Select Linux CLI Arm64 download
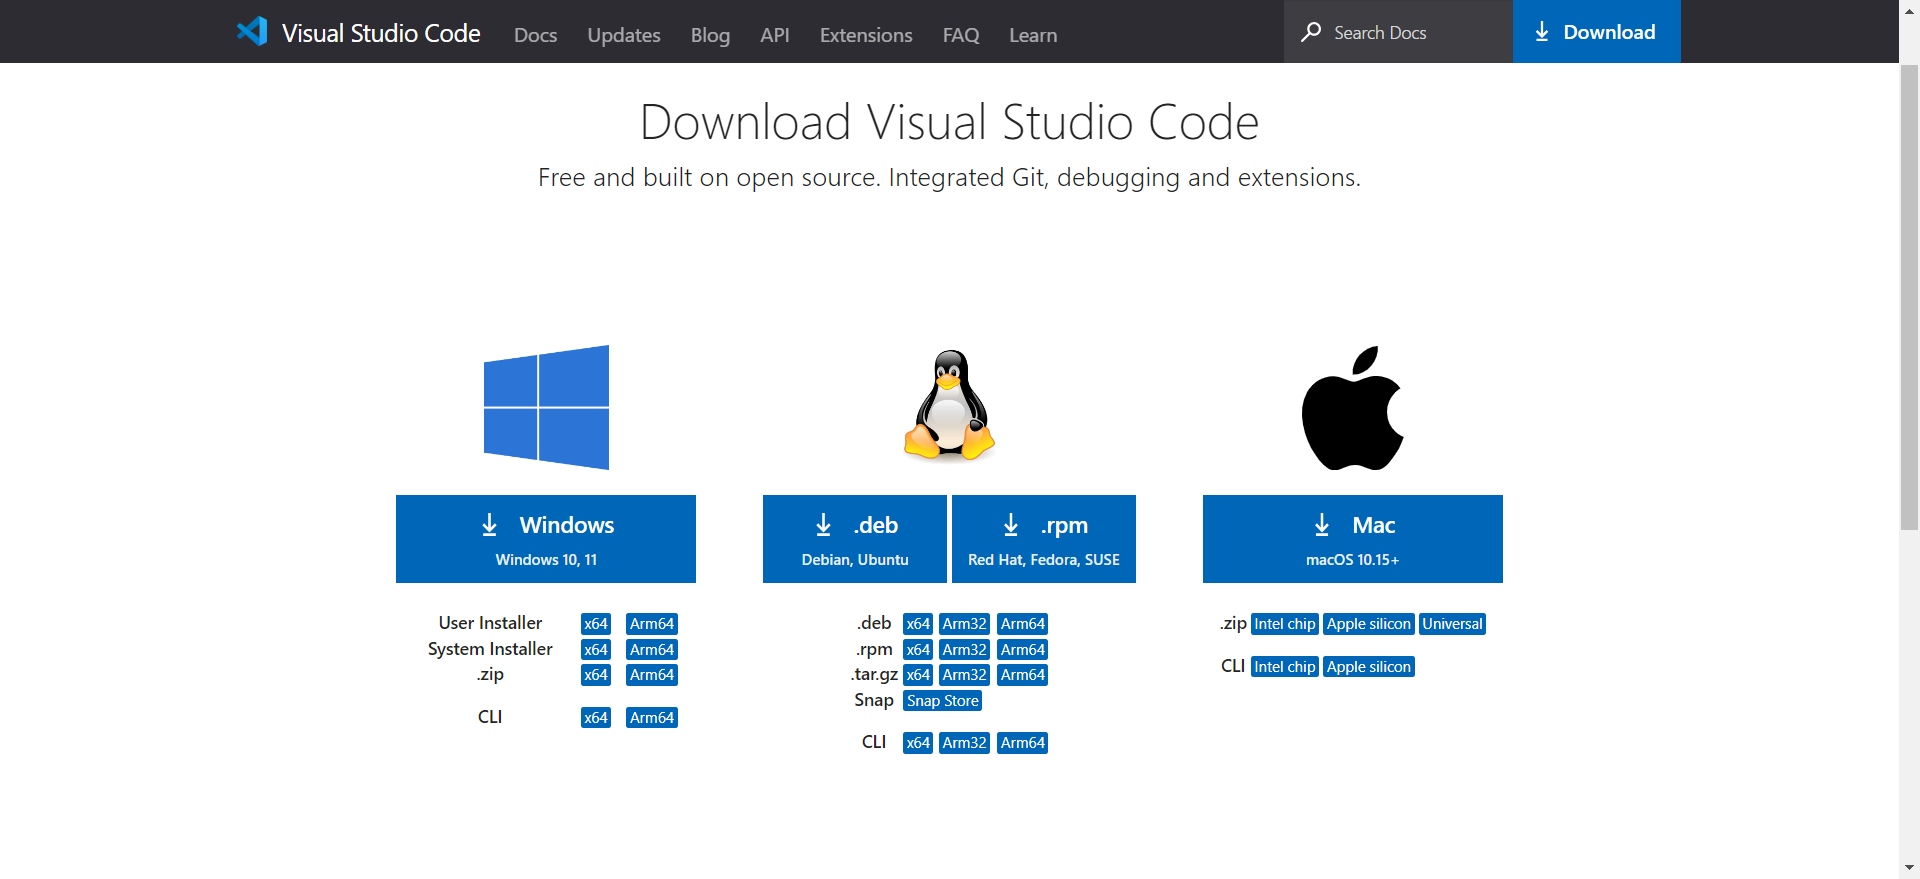This screenshot has height=879, width=1920. pyautogui.click(x=1023, y=743)
